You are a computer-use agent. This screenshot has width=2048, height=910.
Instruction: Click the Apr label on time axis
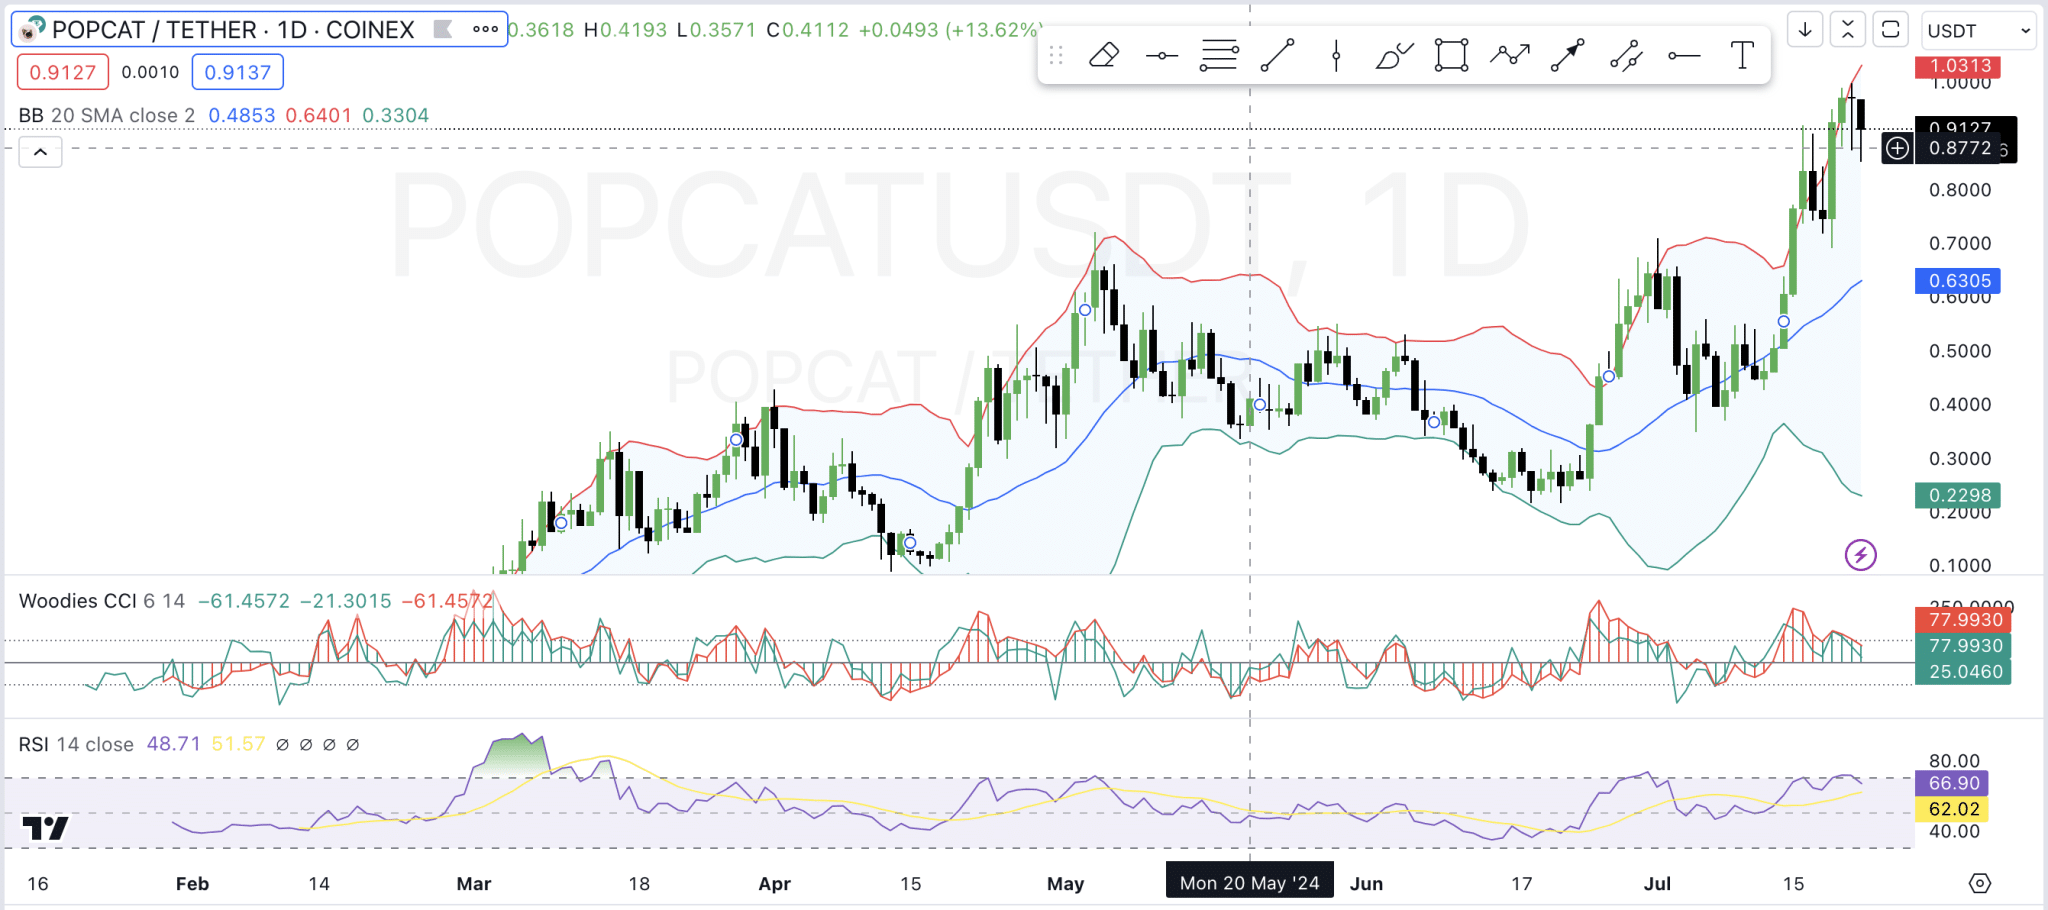click(x=775, y=884)
